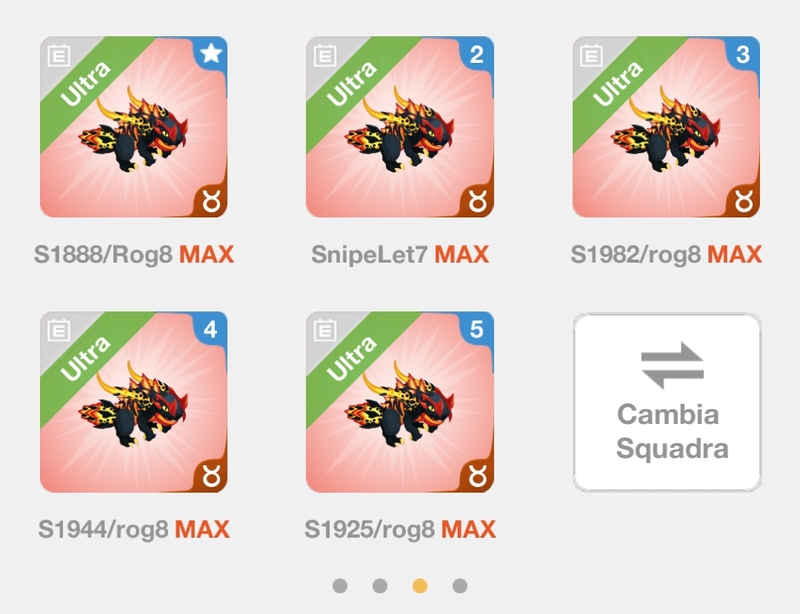This screenshot has height=614, width=800.
Task: Select the S1982/rog8 monster thumbnail
Action: click(x=666, y=127)
